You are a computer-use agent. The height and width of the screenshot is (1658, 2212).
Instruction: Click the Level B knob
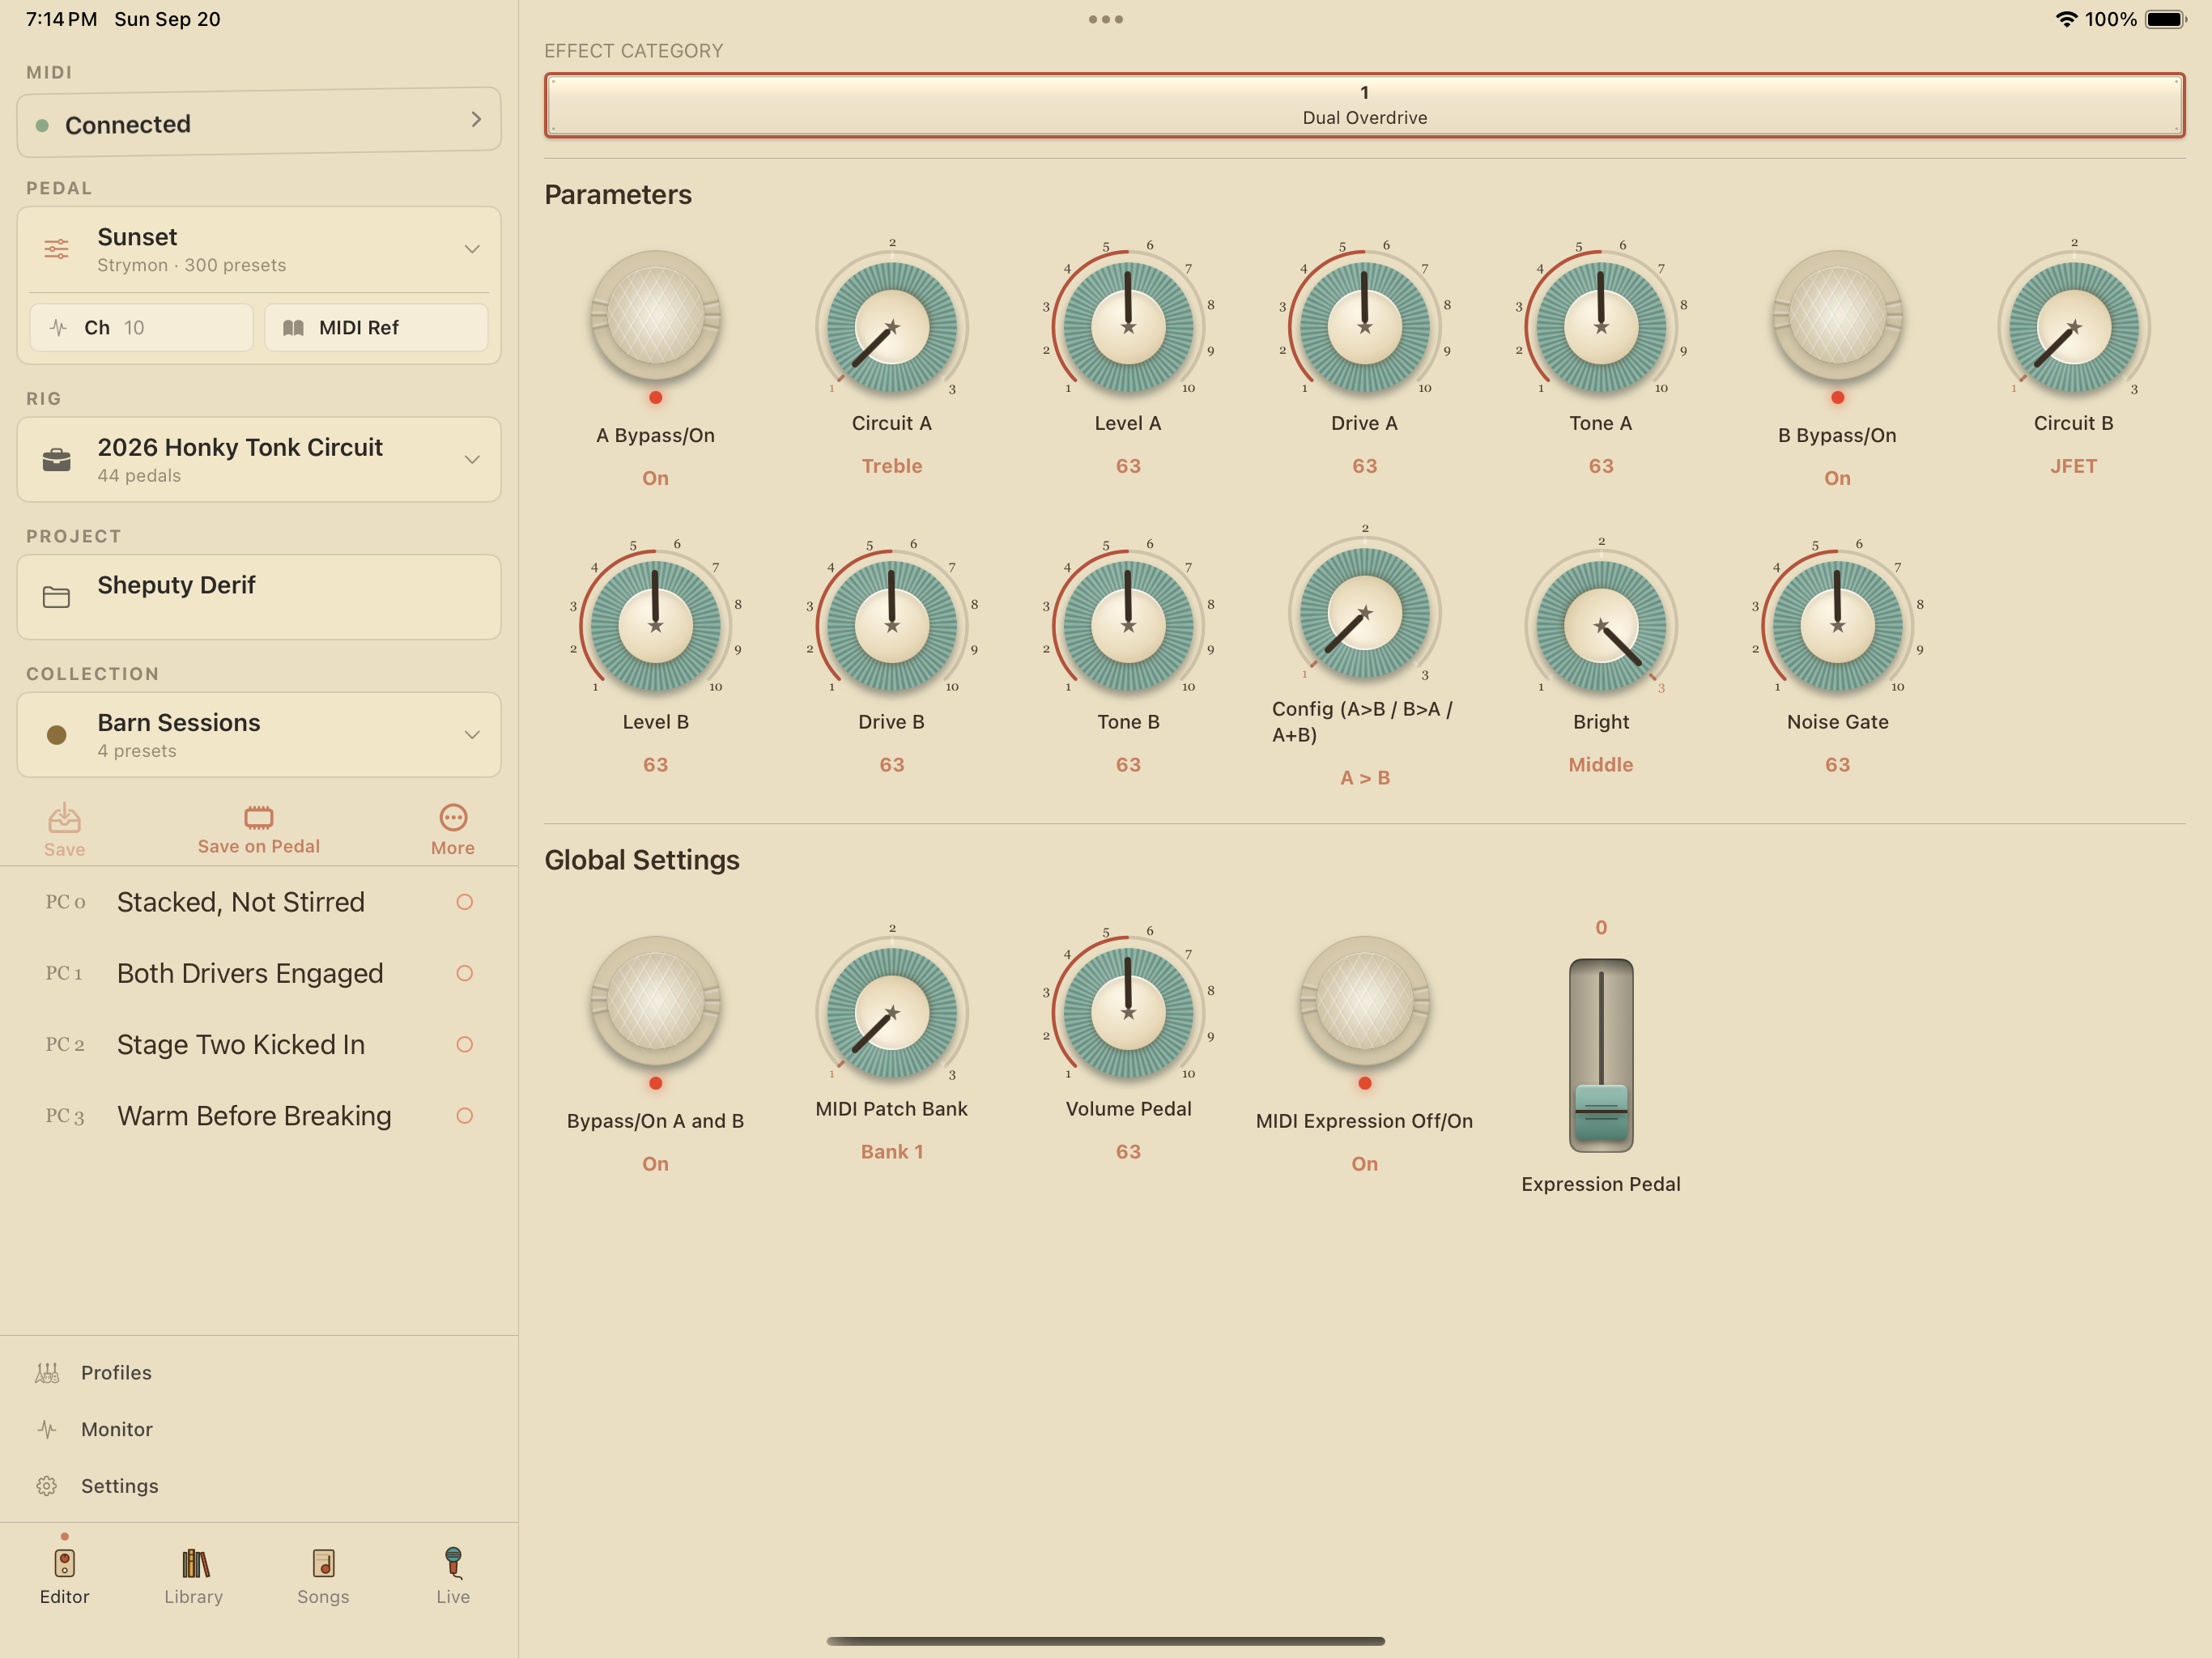(655, 626)
